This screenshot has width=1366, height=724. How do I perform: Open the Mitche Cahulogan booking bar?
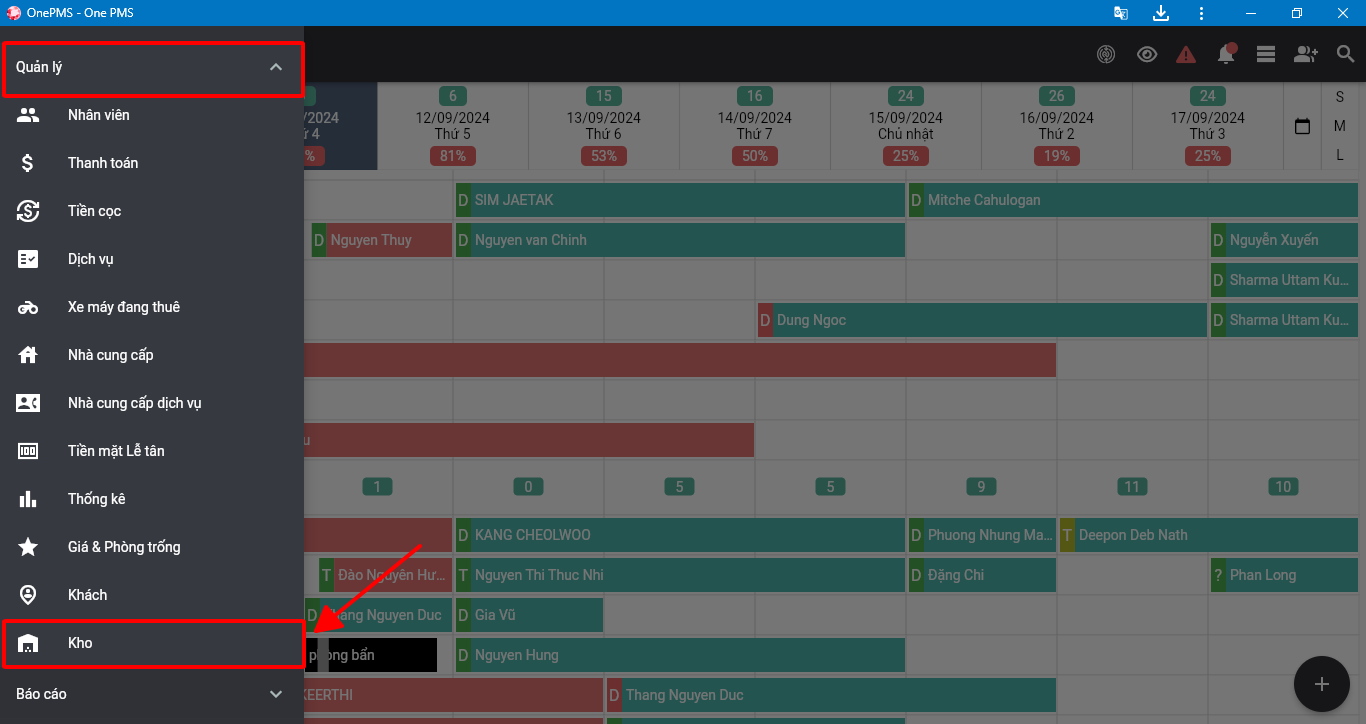coord(1134,200)
